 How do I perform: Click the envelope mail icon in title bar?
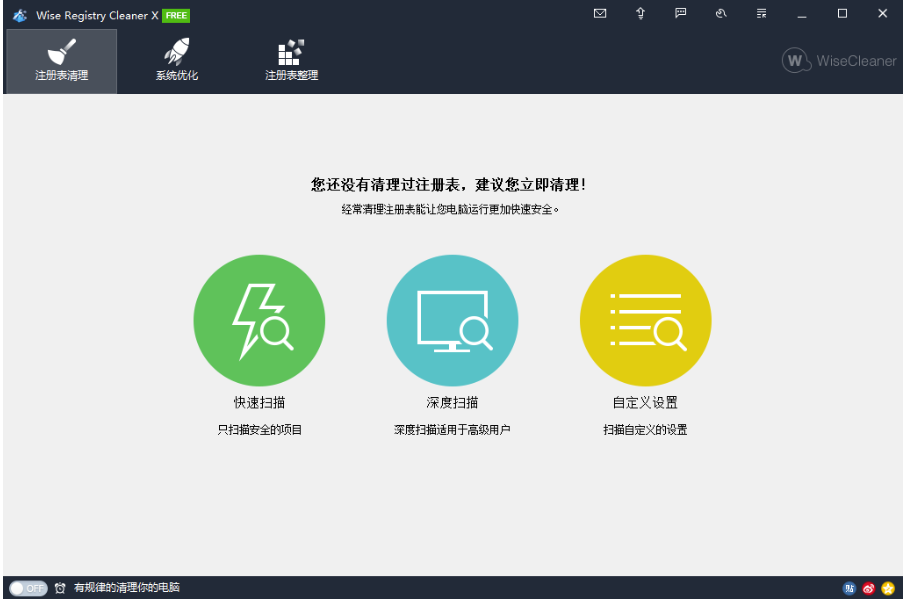(600, 13)
